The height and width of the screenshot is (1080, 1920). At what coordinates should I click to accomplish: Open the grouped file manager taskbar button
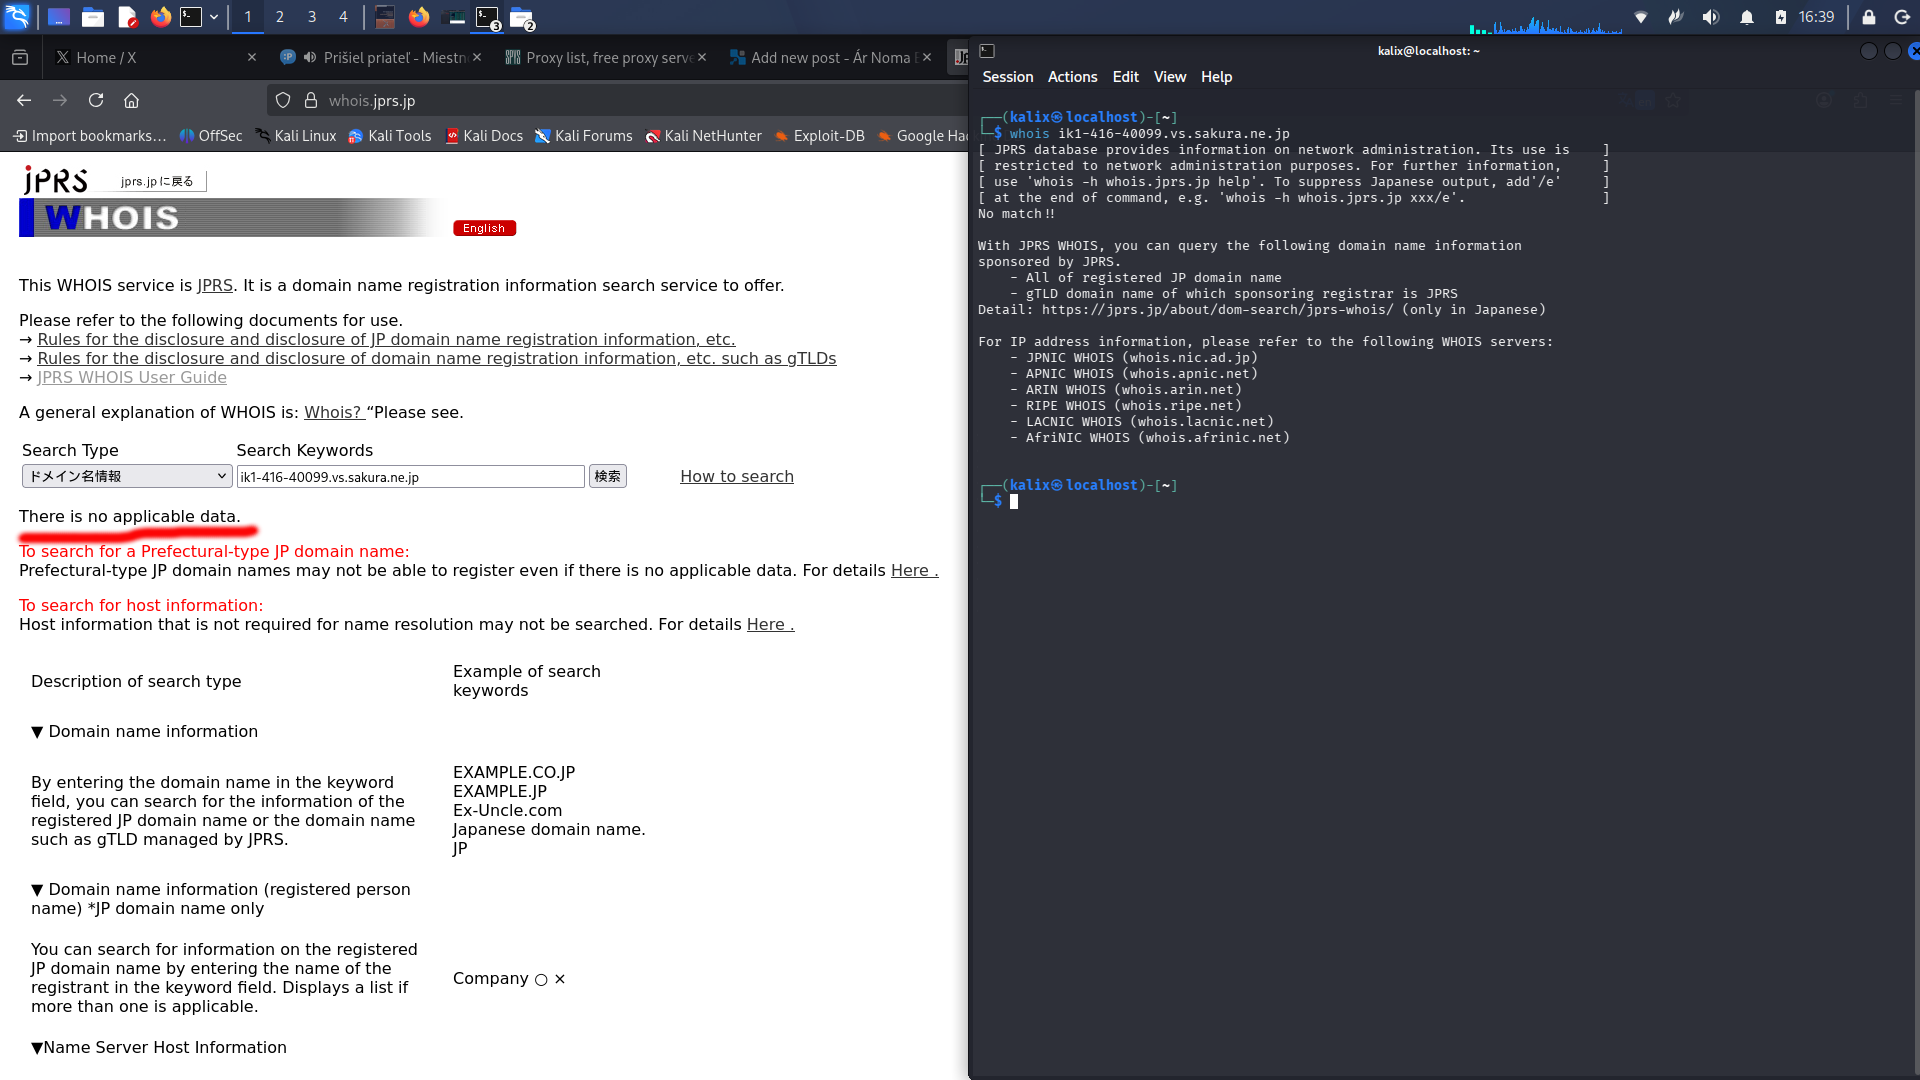[x=522, y=18]
